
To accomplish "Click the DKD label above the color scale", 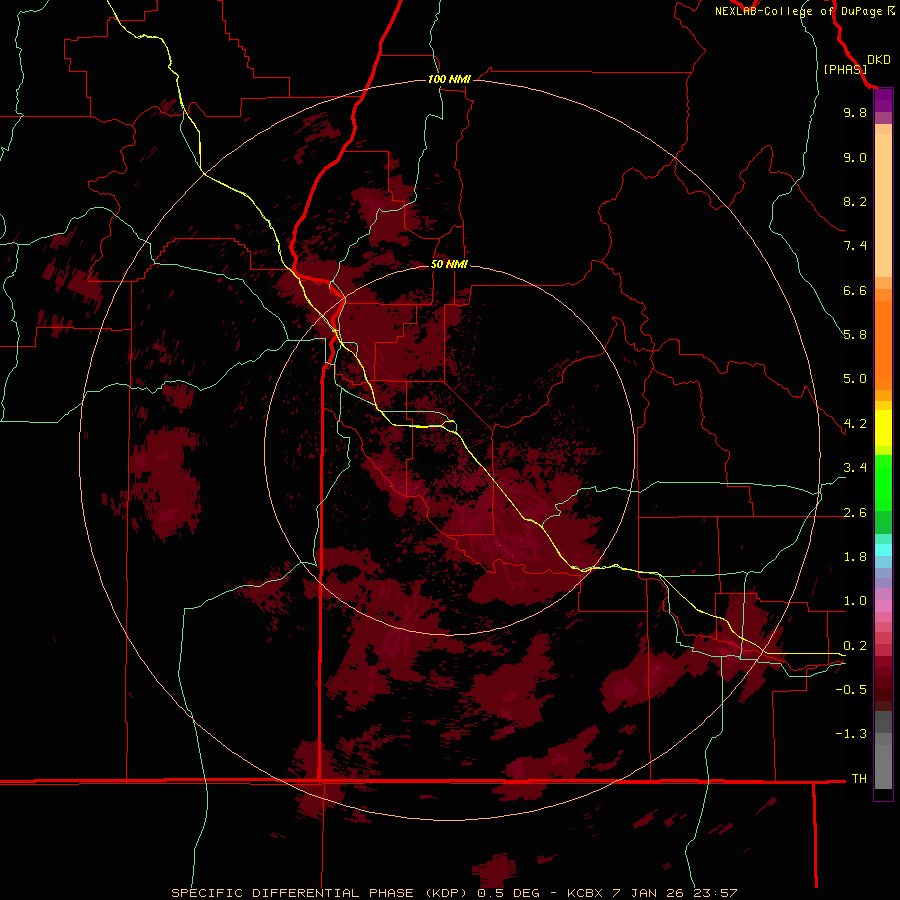I will (879, 60).
